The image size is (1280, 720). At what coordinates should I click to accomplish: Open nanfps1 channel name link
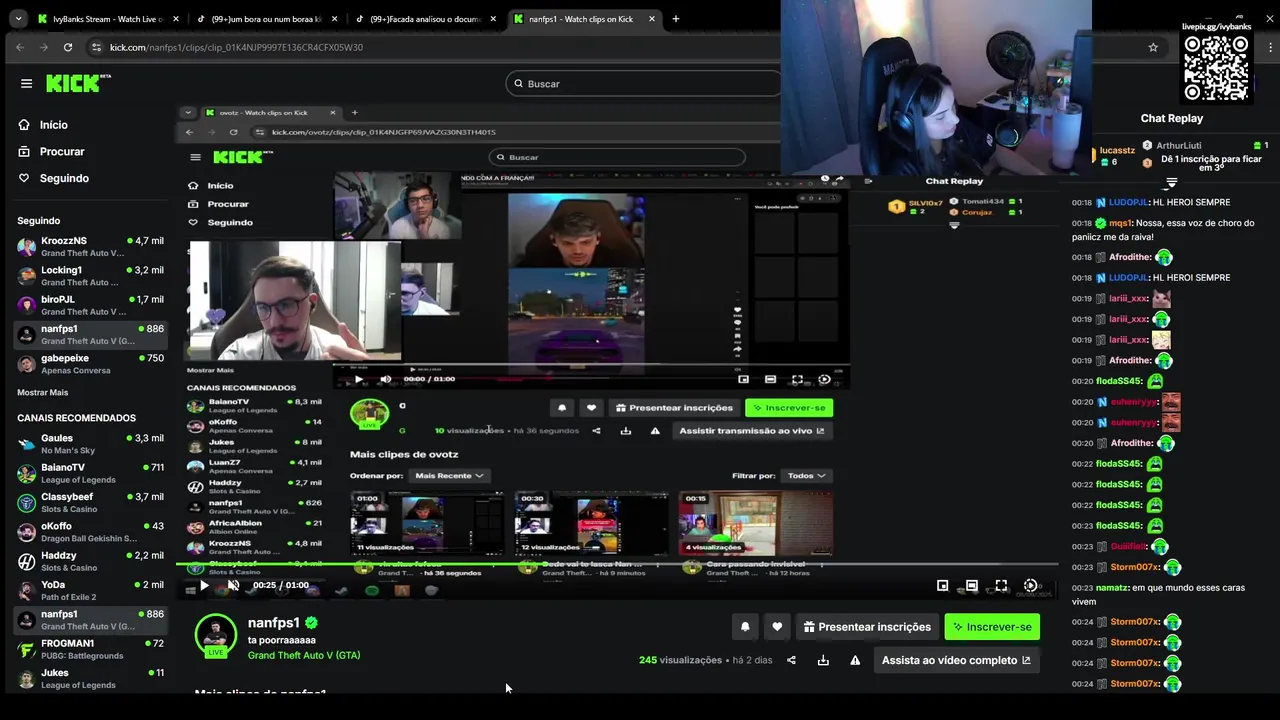point(274,622)
